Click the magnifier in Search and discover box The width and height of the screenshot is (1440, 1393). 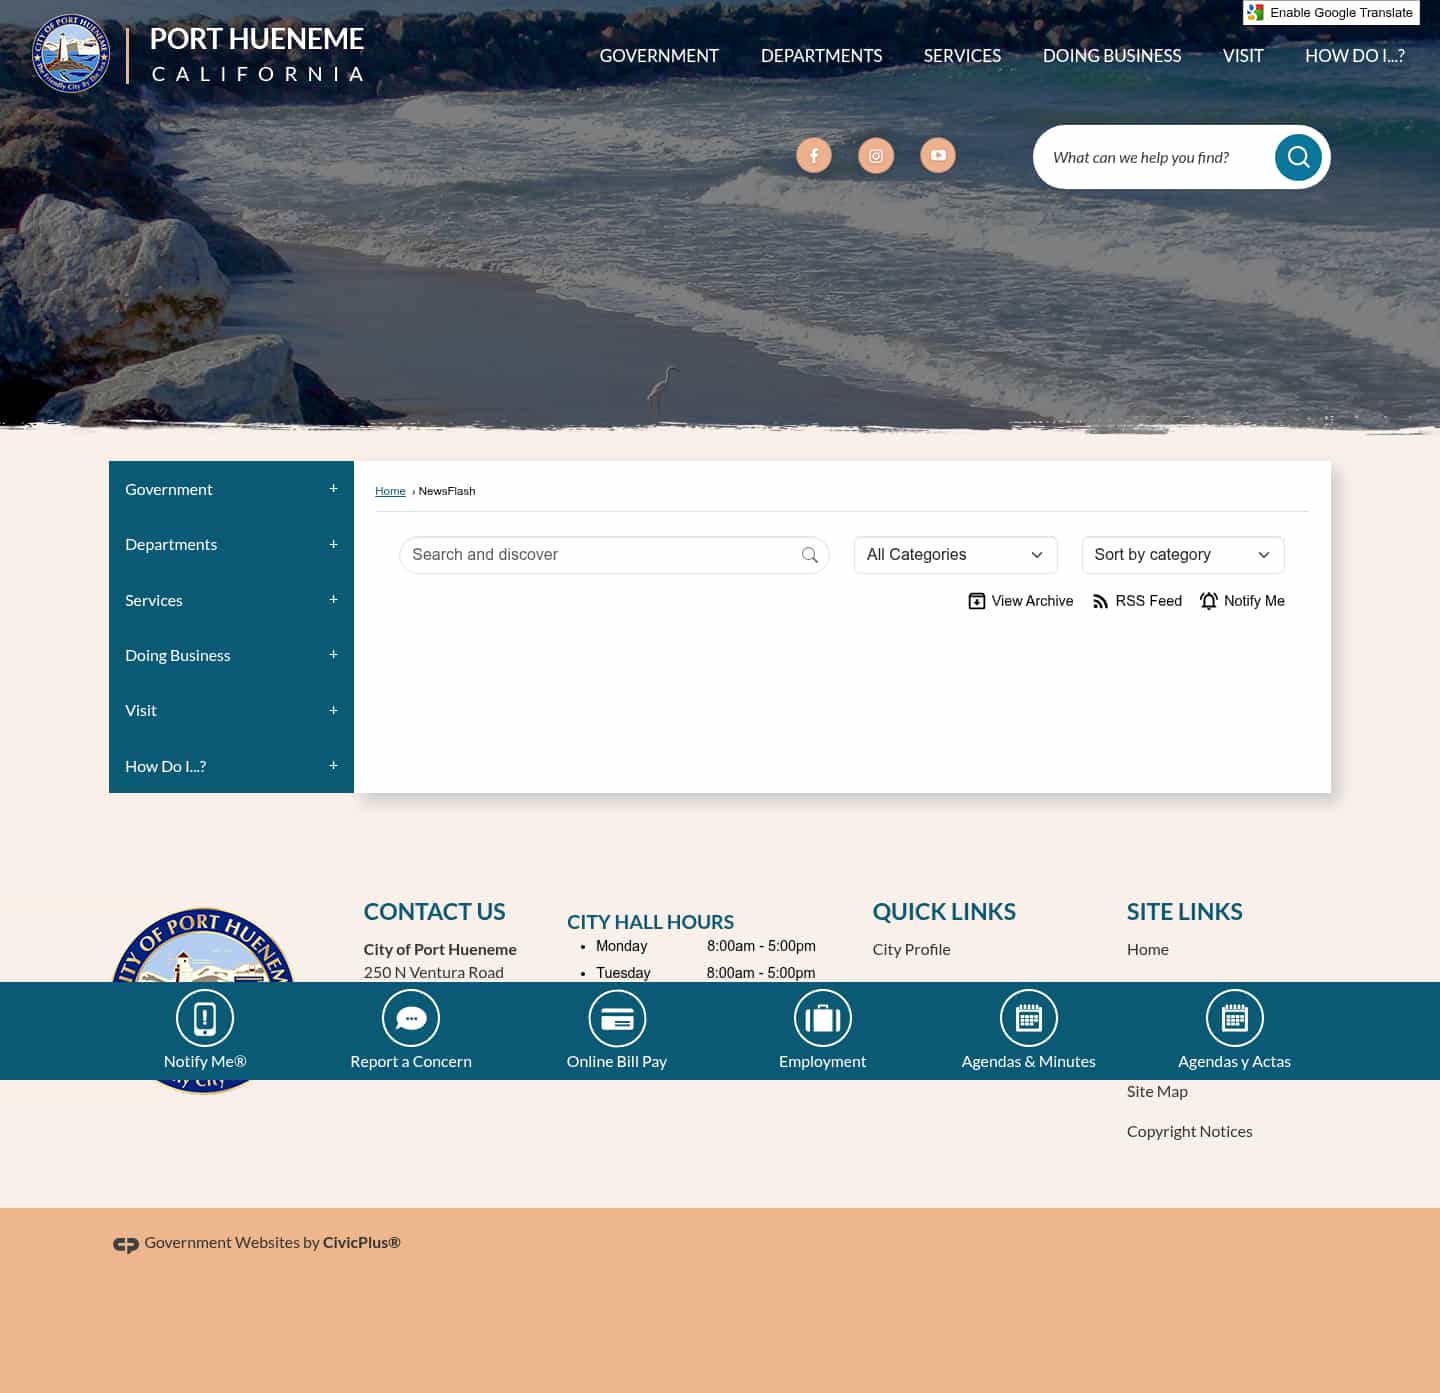810,555
